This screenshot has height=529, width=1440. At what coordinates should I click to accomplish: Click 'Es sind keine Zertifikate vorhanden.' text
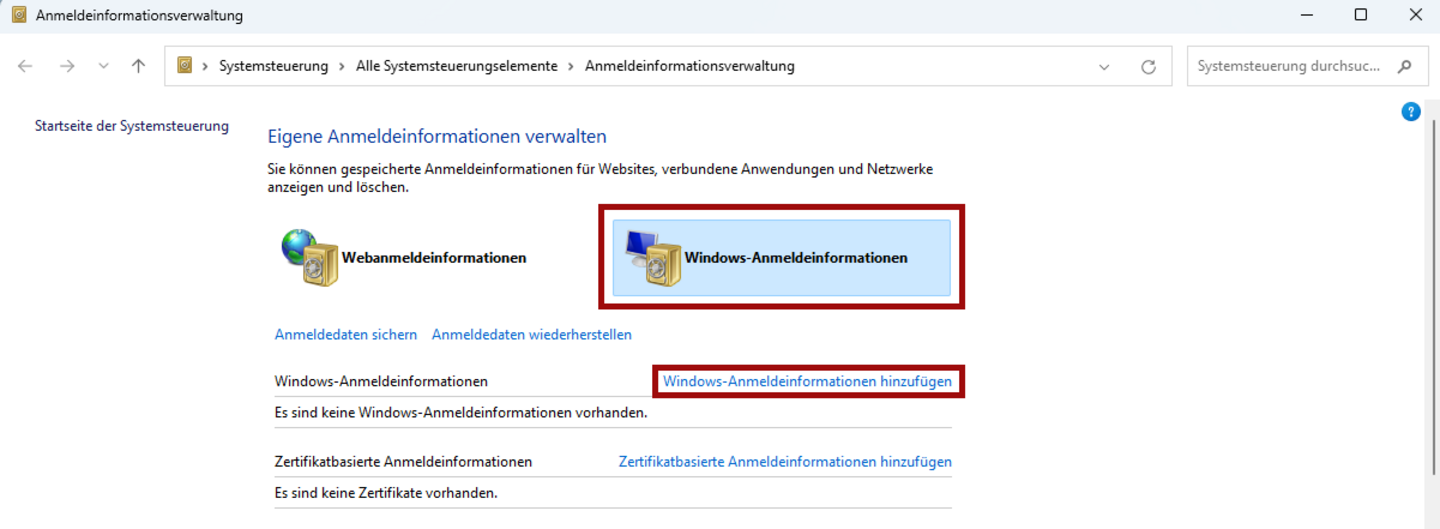(386, 493)
